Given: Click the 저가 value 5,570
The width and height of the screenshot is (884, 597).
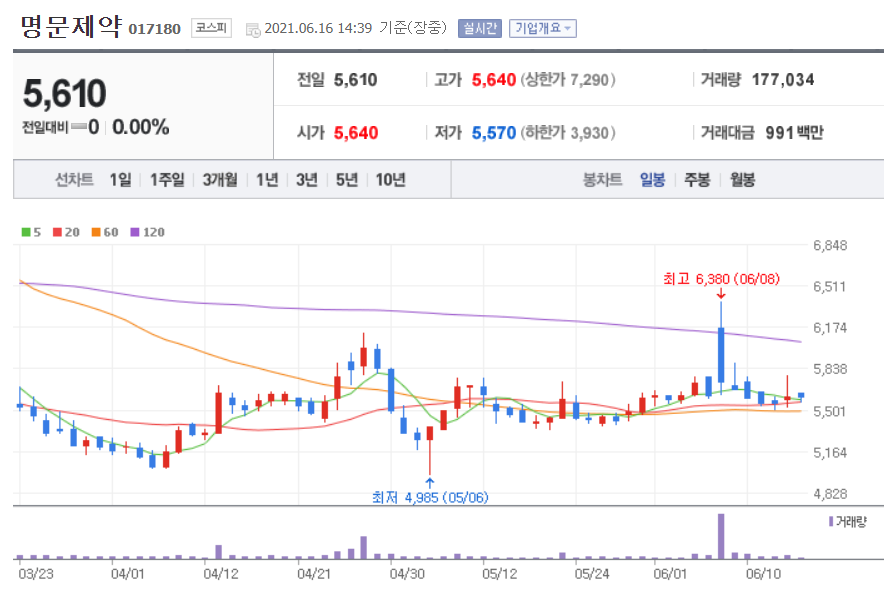Looking at the screenshot, I should pyautogui.click(x=494, y=133).
